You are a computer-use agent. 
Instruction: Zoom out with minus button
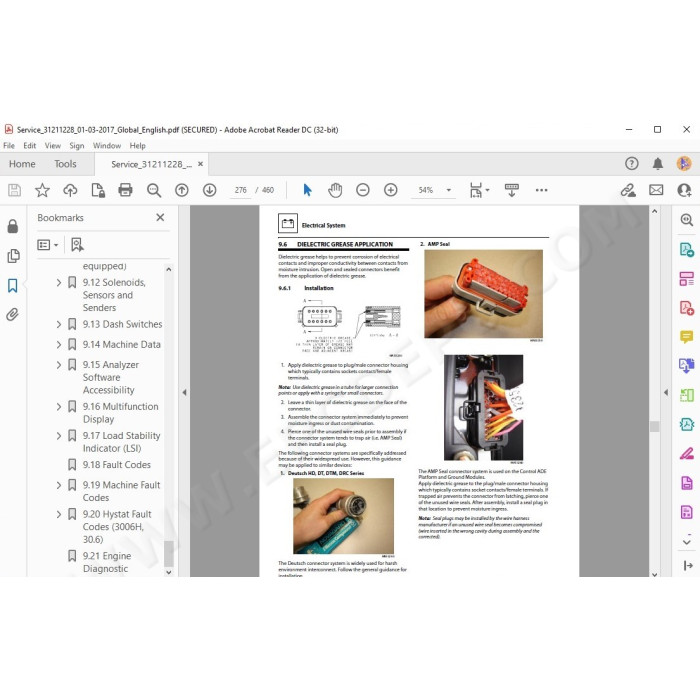[x=363, y=190]
